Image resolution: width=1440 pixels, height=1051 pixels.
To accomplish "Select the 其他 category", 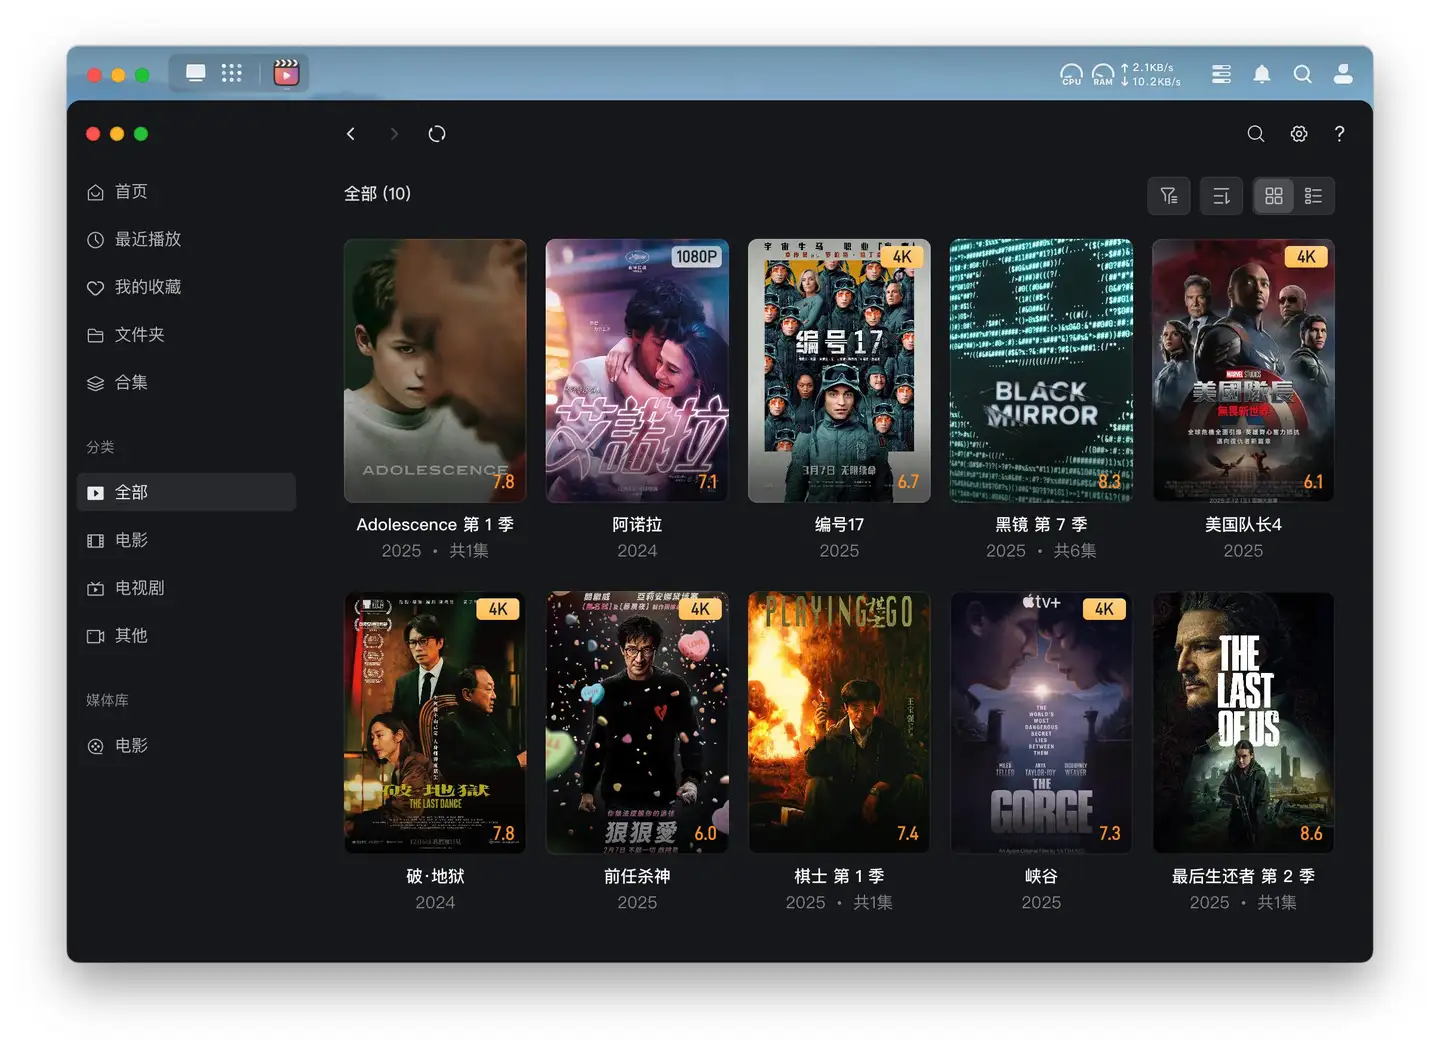I will pyautogui.click(x=186, y=636).
